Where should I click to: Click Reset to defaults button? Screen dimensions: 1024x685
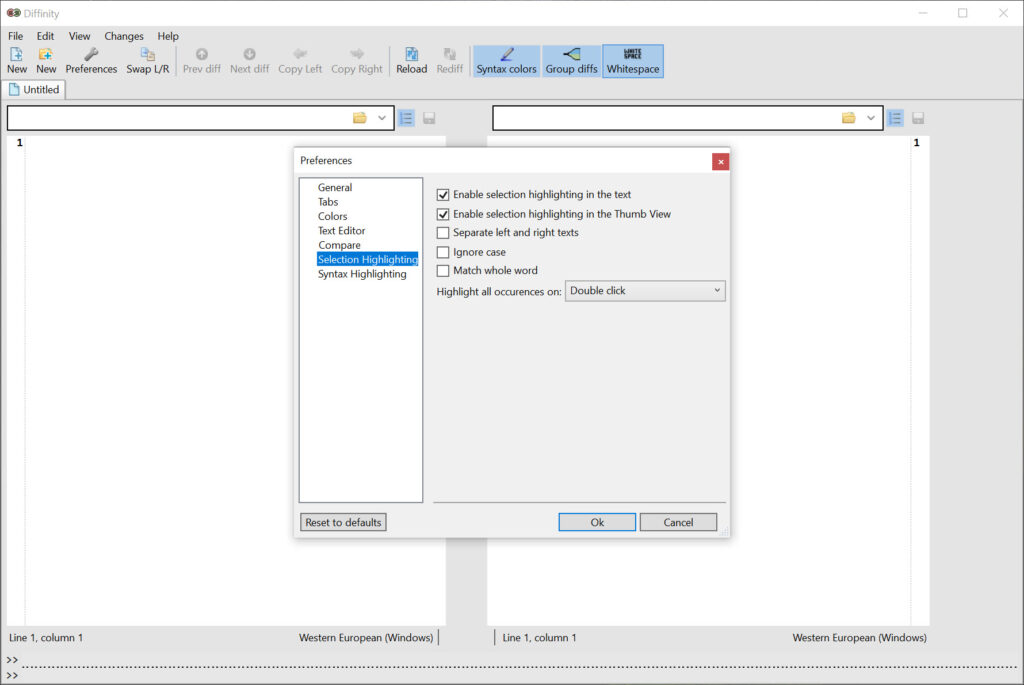click(344, 522)
